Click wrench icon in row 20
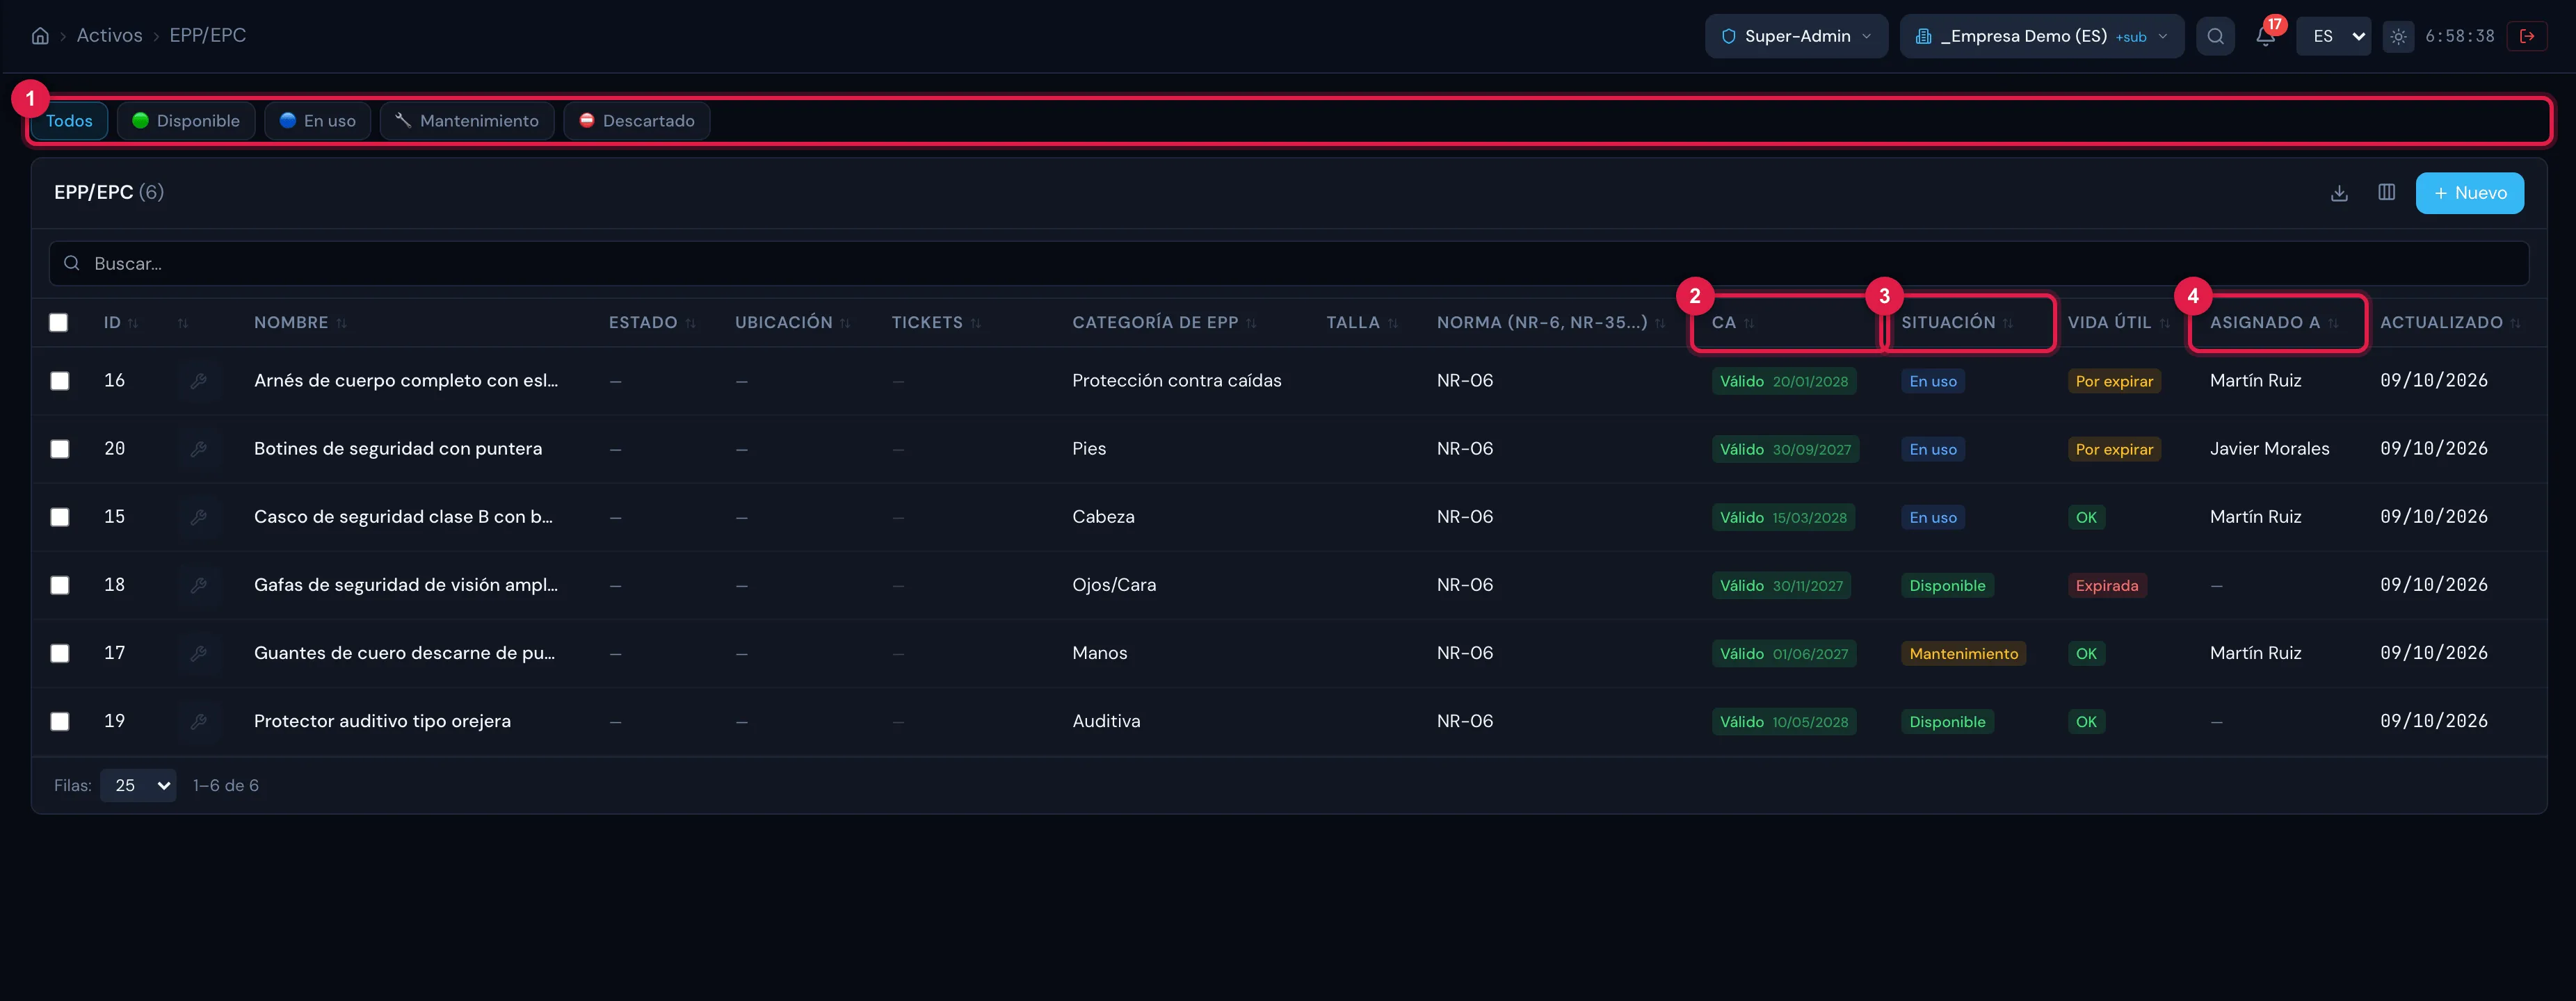Screen dimensions: 2576x1001 pos(199,449)
